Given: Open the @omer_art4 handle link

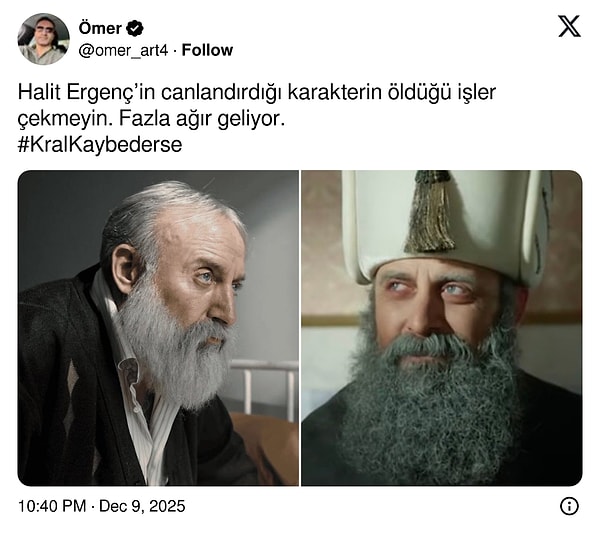Looking at the screenshot, I should click(123, 50).
